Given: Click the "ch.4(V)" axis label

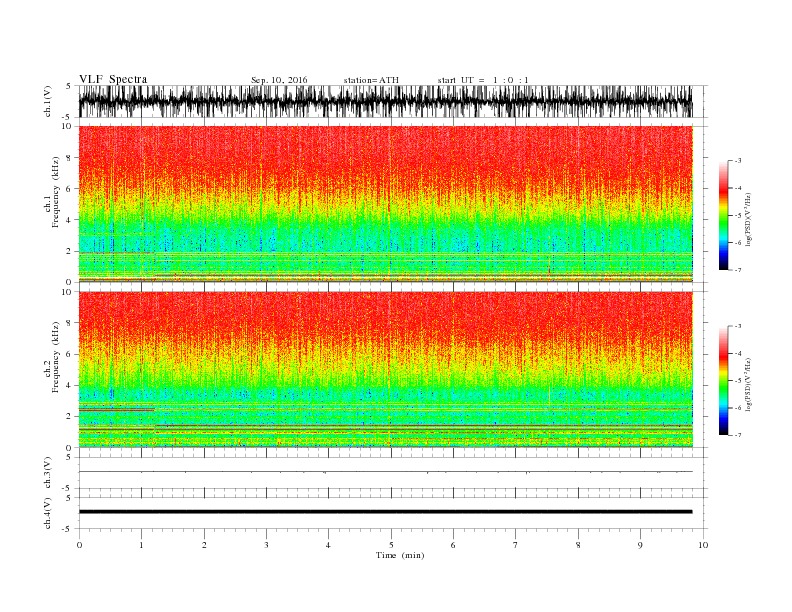Looking at the screenshot, I should click(x=48, y=513).
